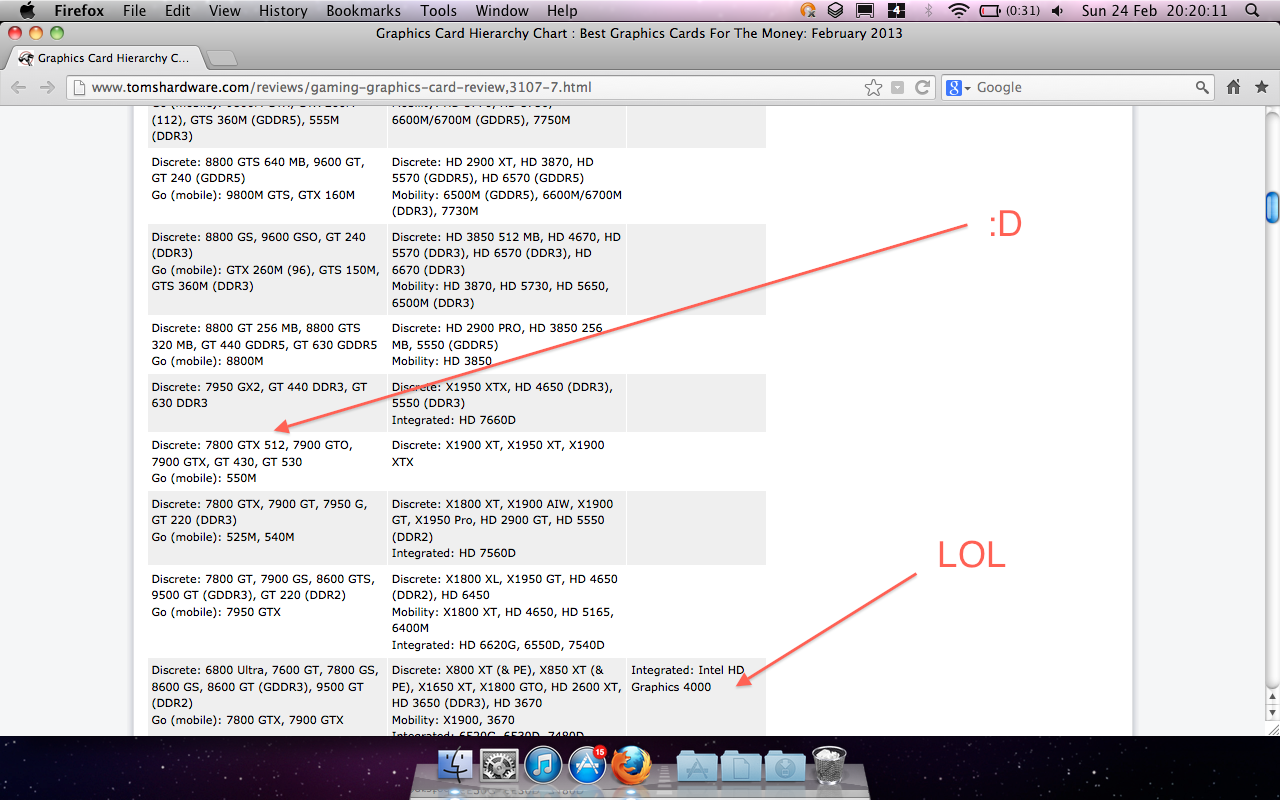The width and height of the screenshot is (1280, 800).
Task: Click 'Discrete: HD 3850 512 MB' cell
Action: [x=506, y=270]
